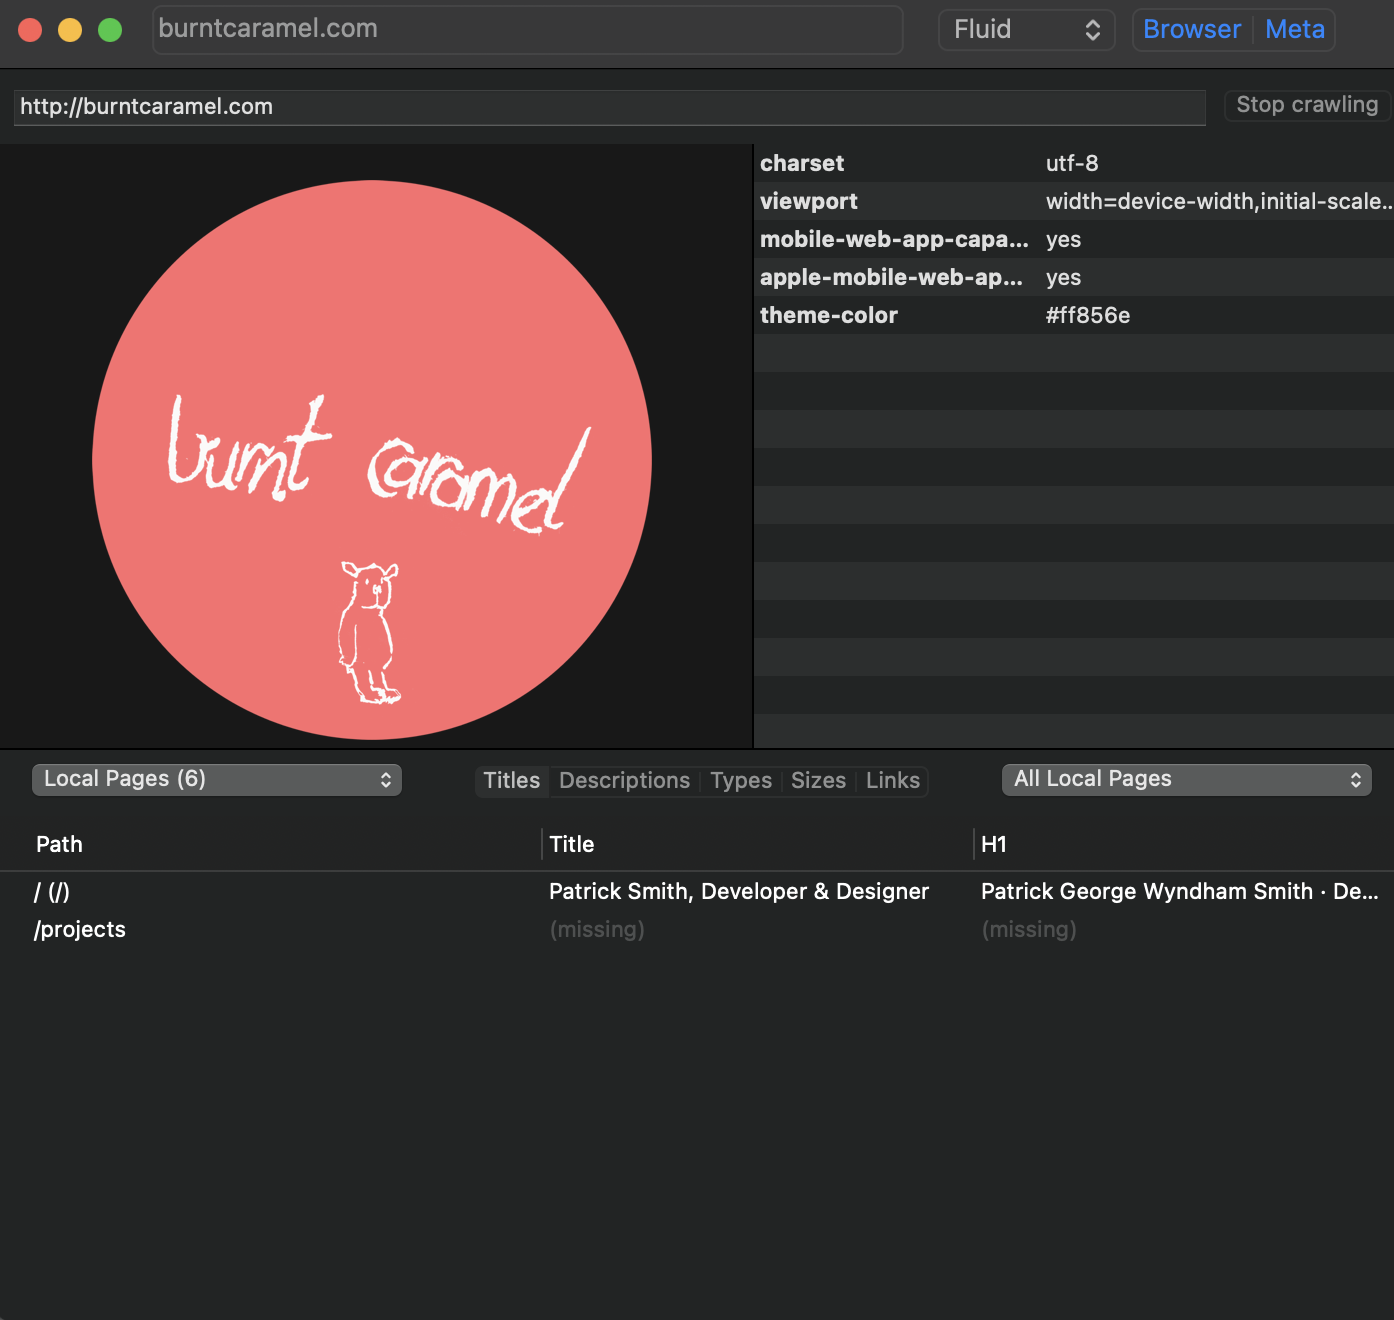Select the Sizes segment
The width and height of the screenshot is (1394, 1320).
818,780
